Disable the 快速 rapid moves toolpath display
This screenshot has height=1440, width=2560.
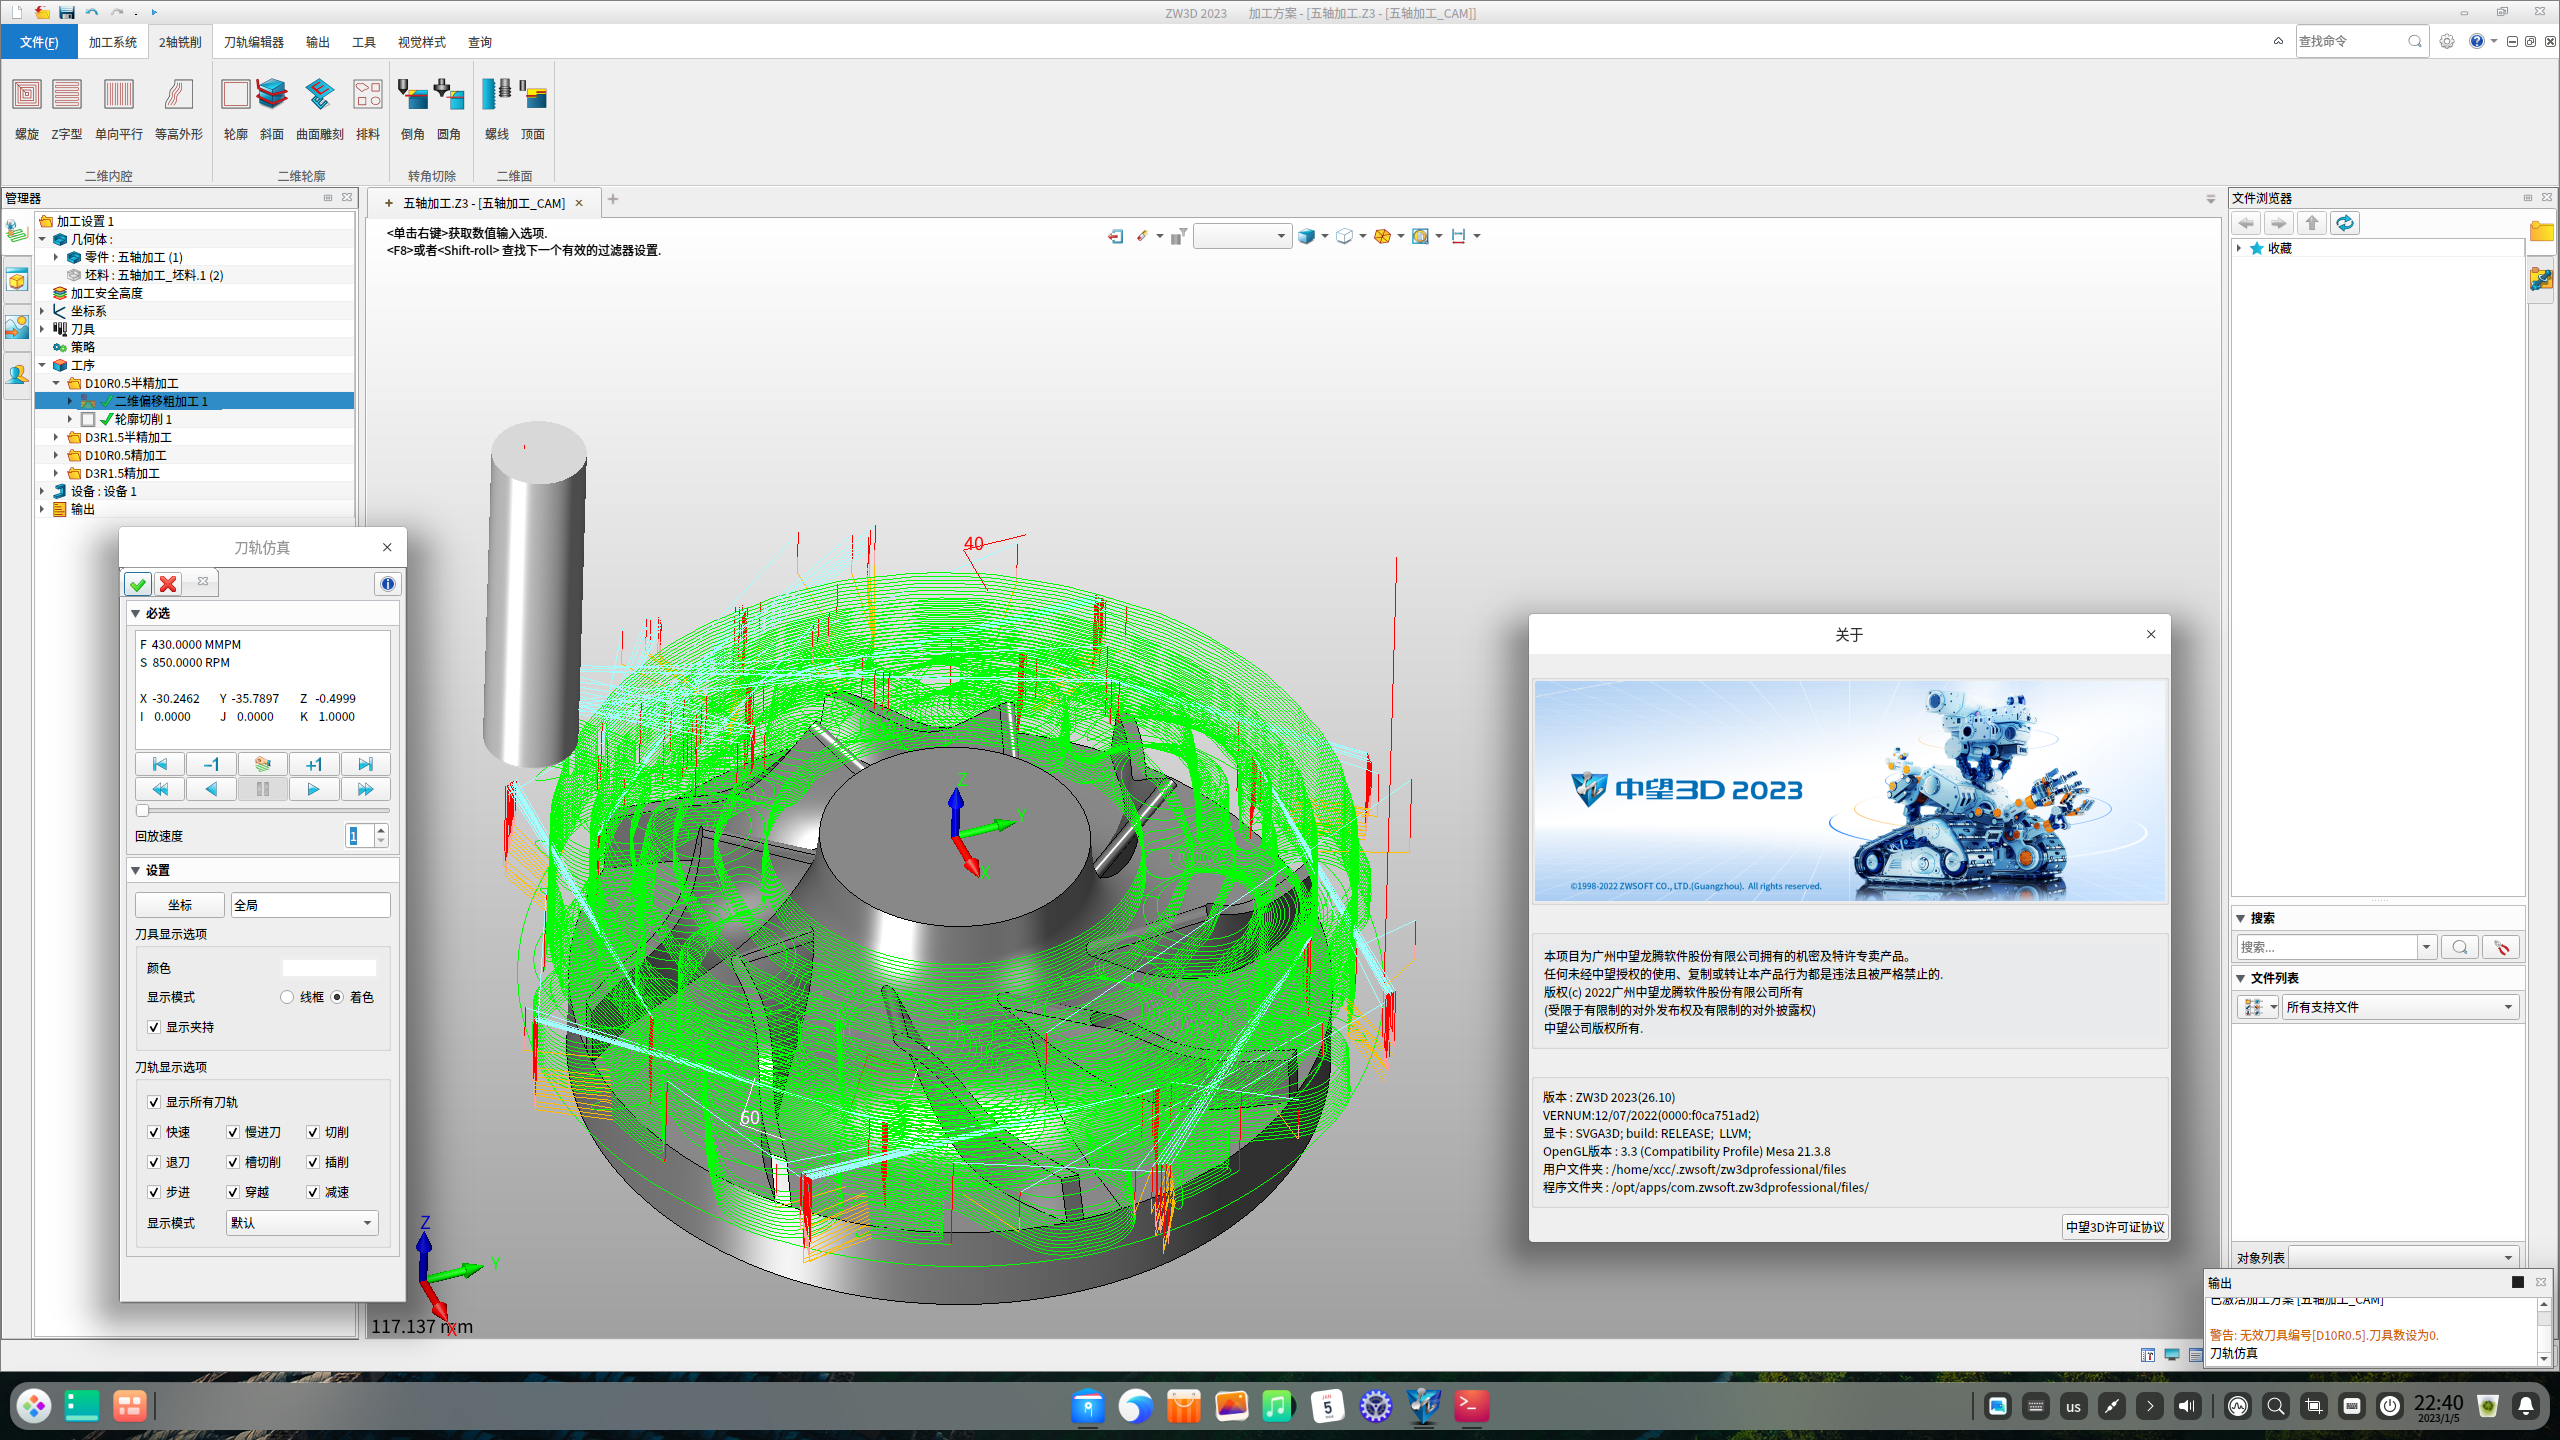pyautogui.click(x=154, y=1132)
